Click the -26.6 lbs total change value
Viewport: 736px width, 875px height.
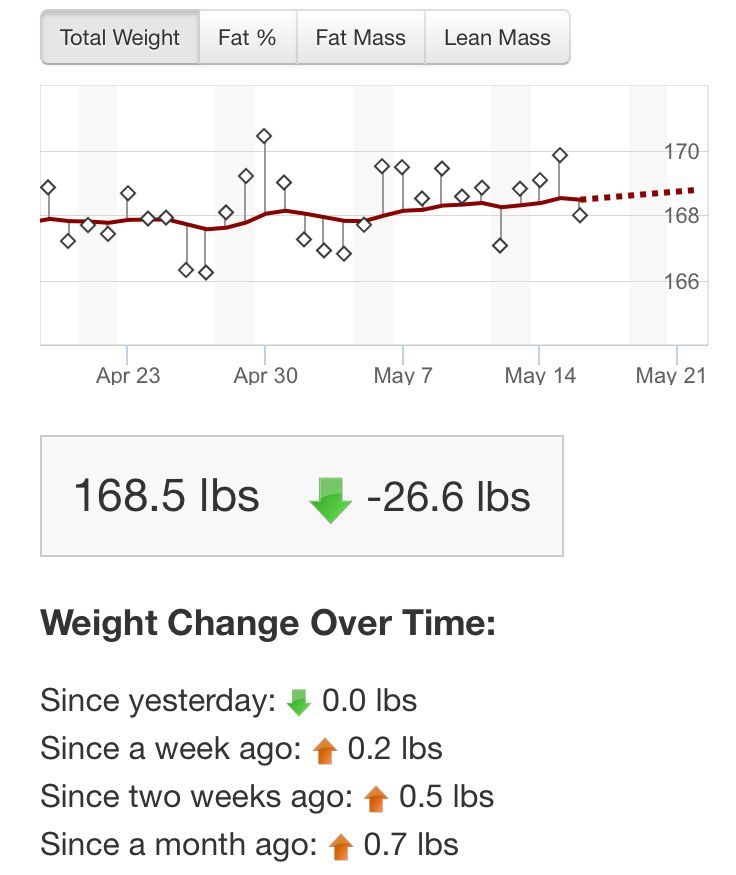coord(448,497)
